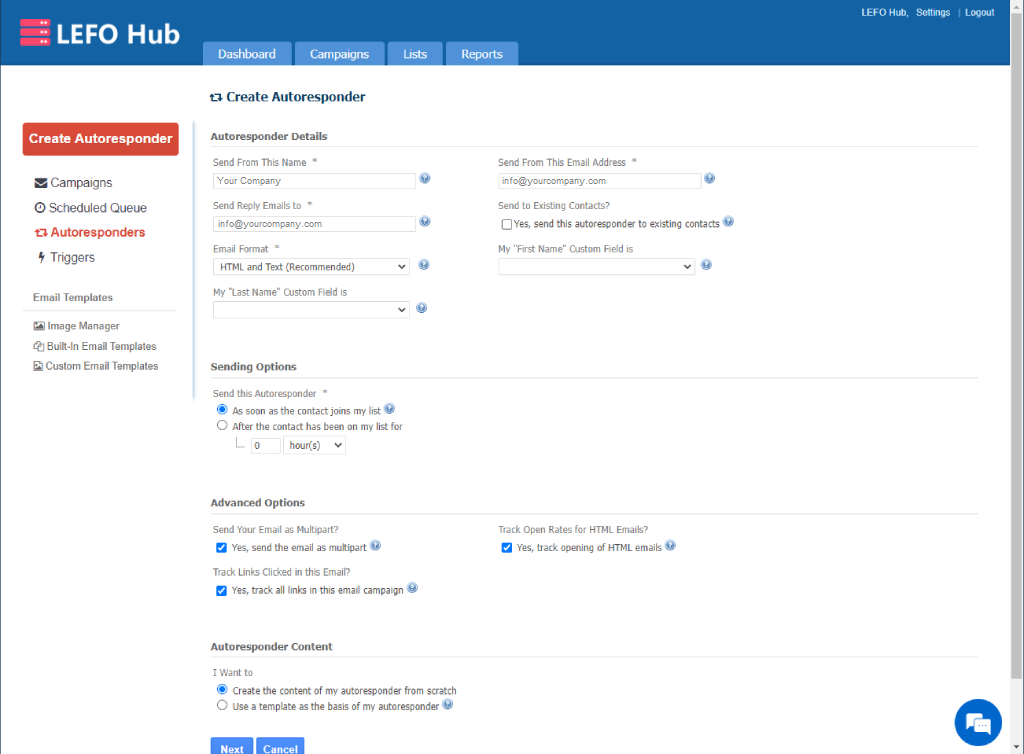Open the Email Format dropdown
1024x754 pixels.
coord(311,267)
